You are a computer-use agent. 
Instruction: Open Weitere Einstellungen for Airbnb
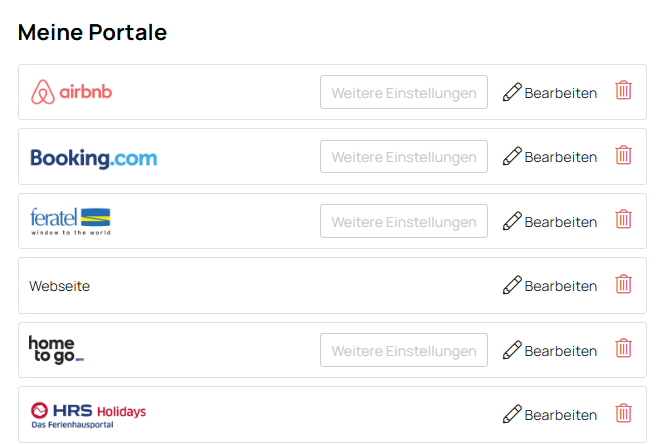(x=404, y=92)
